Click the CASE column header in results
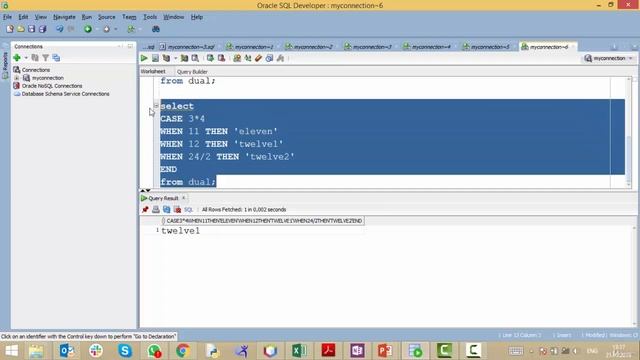The image size is (640, 360). [x=263, y=221]
